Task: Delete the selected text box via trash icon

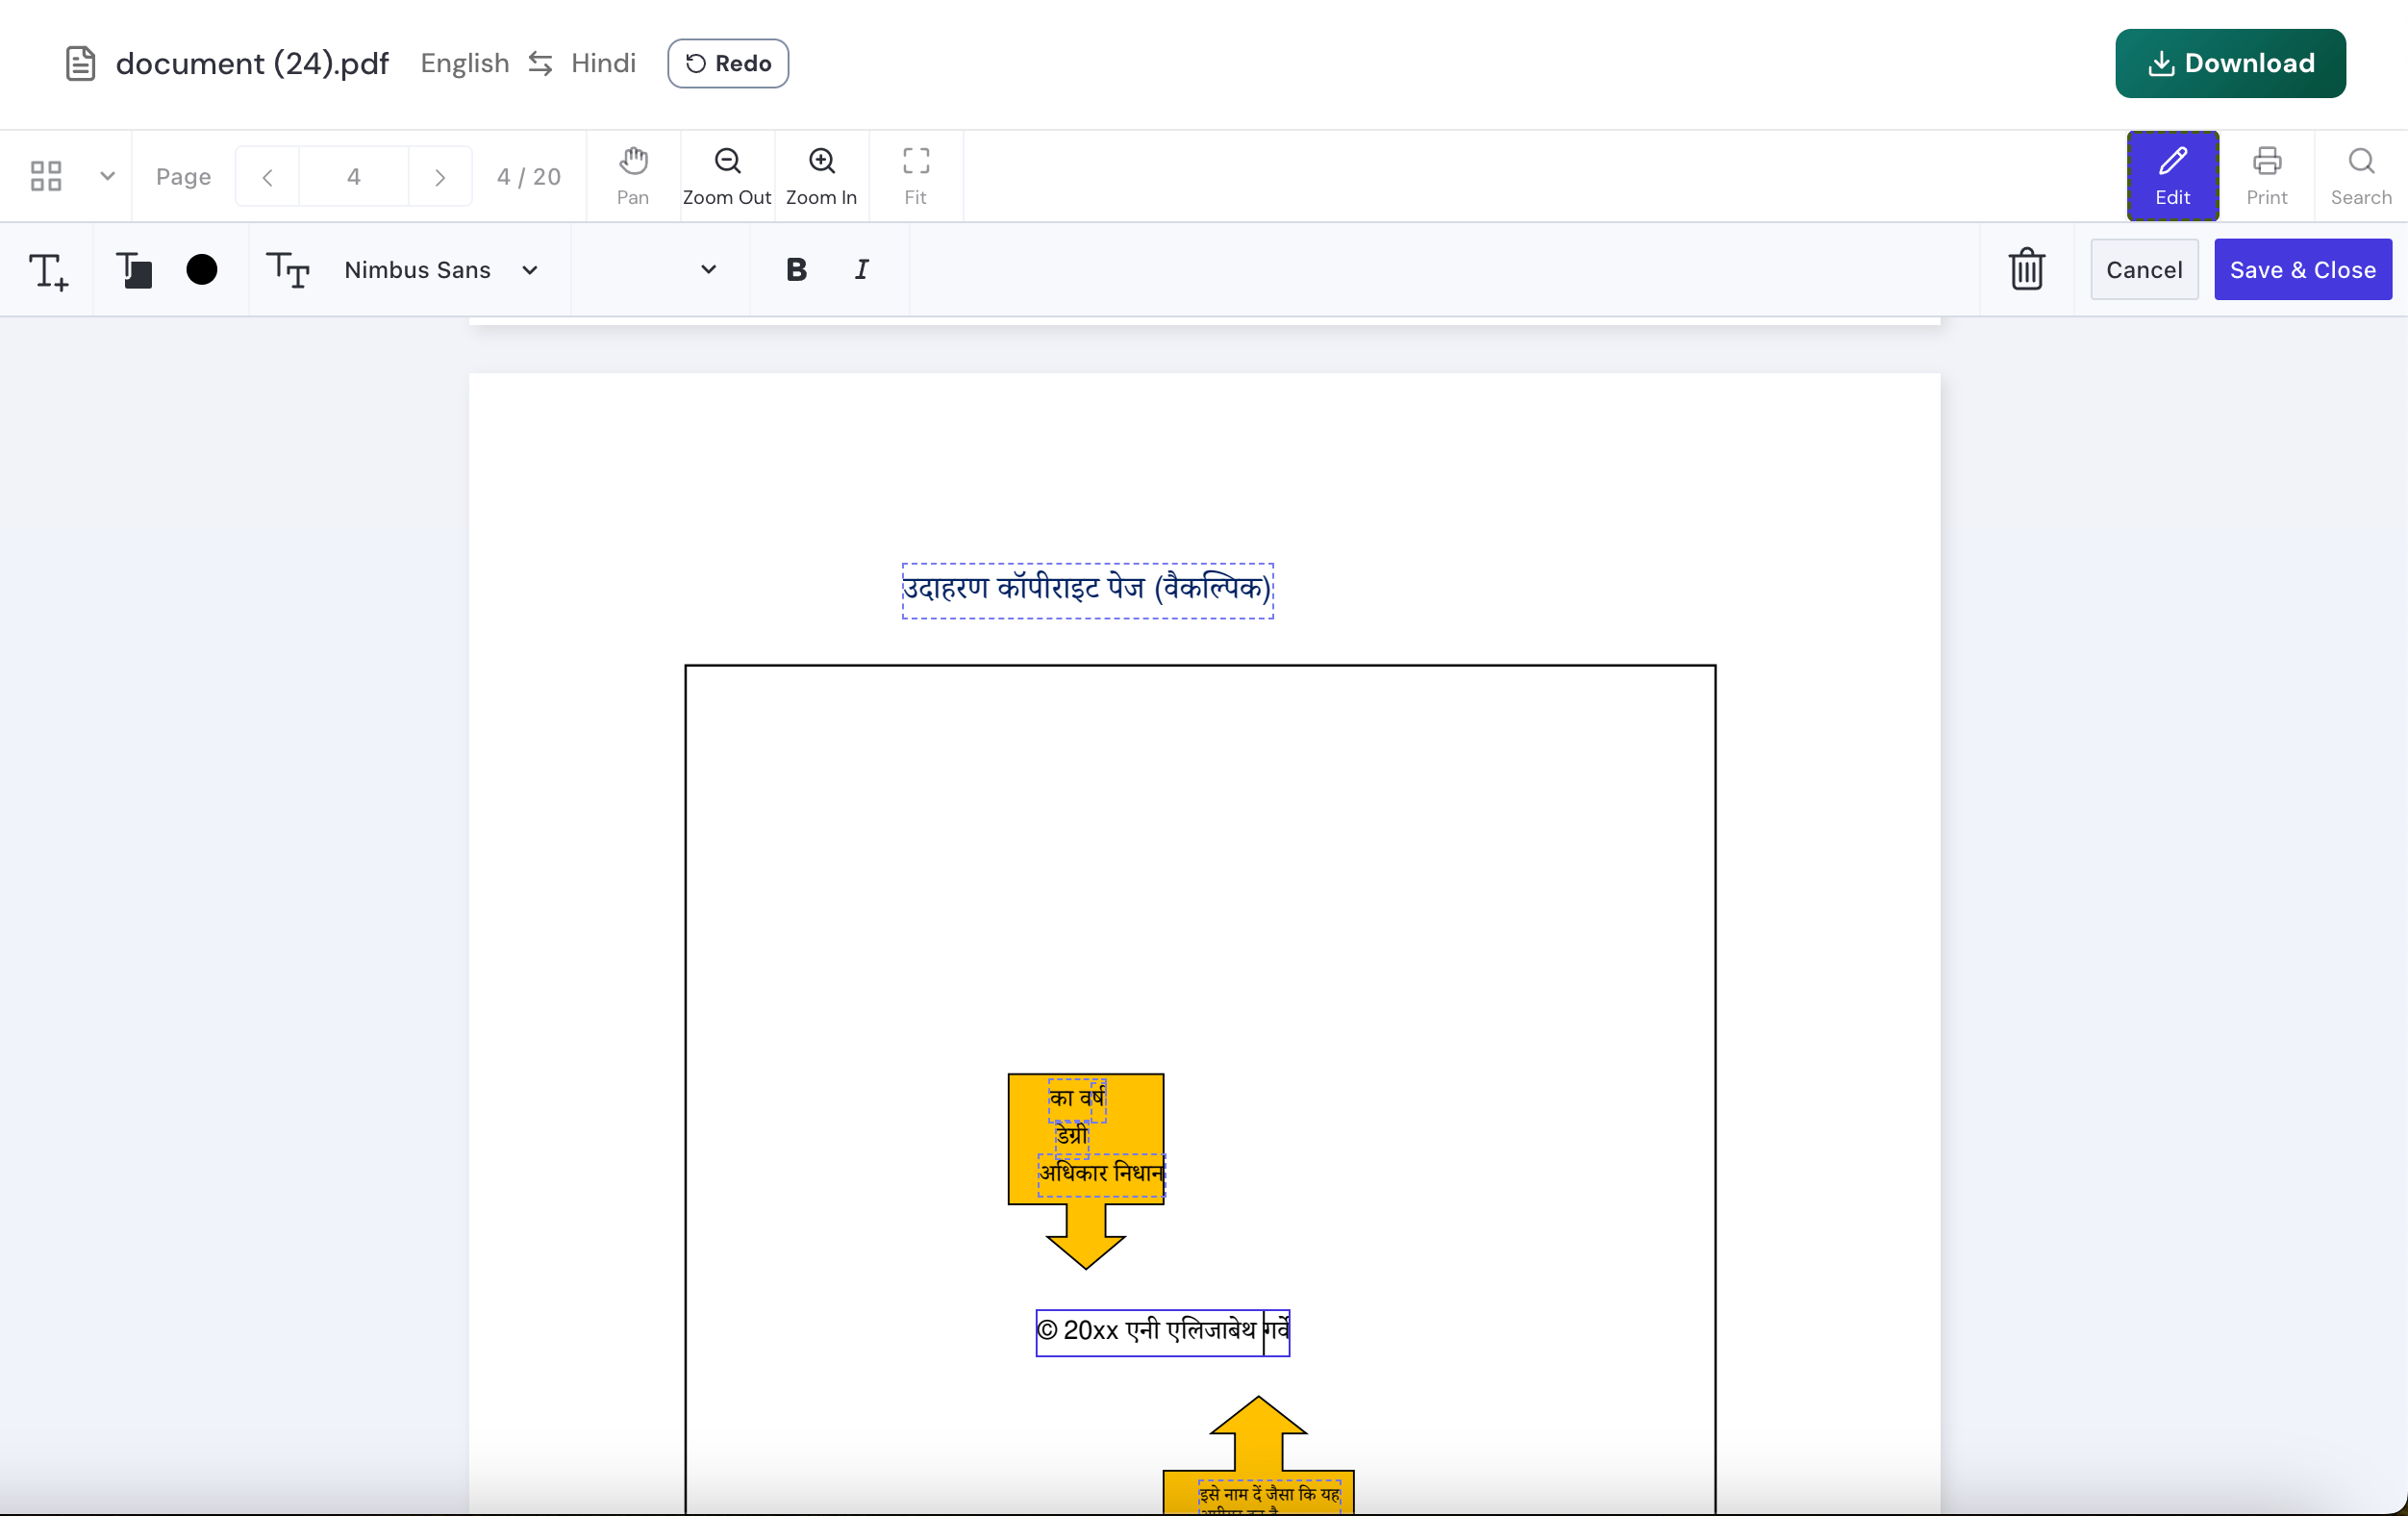Action: coord(2027,269)
